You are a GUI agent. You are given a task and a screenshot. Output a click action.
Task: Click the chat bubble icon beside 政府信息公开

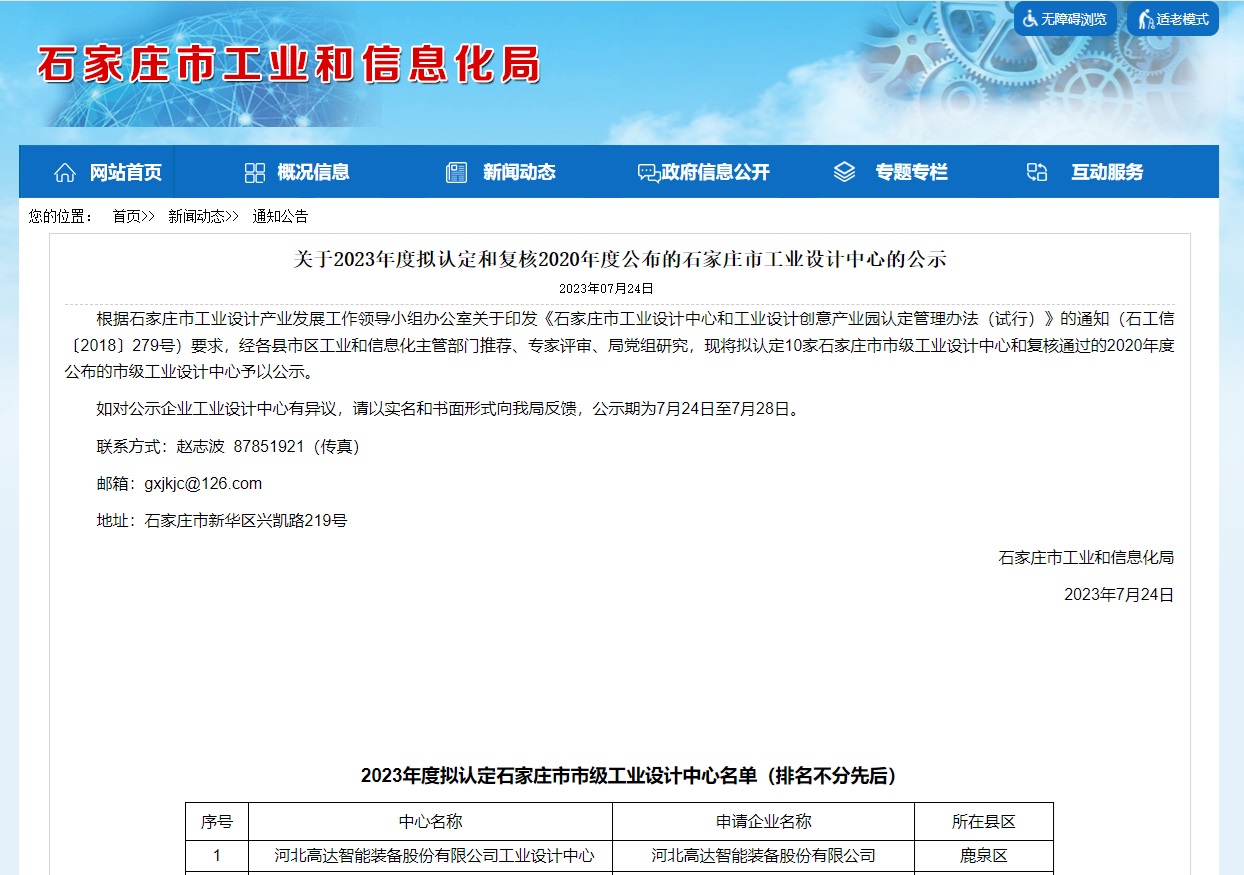tap(648, 173)
